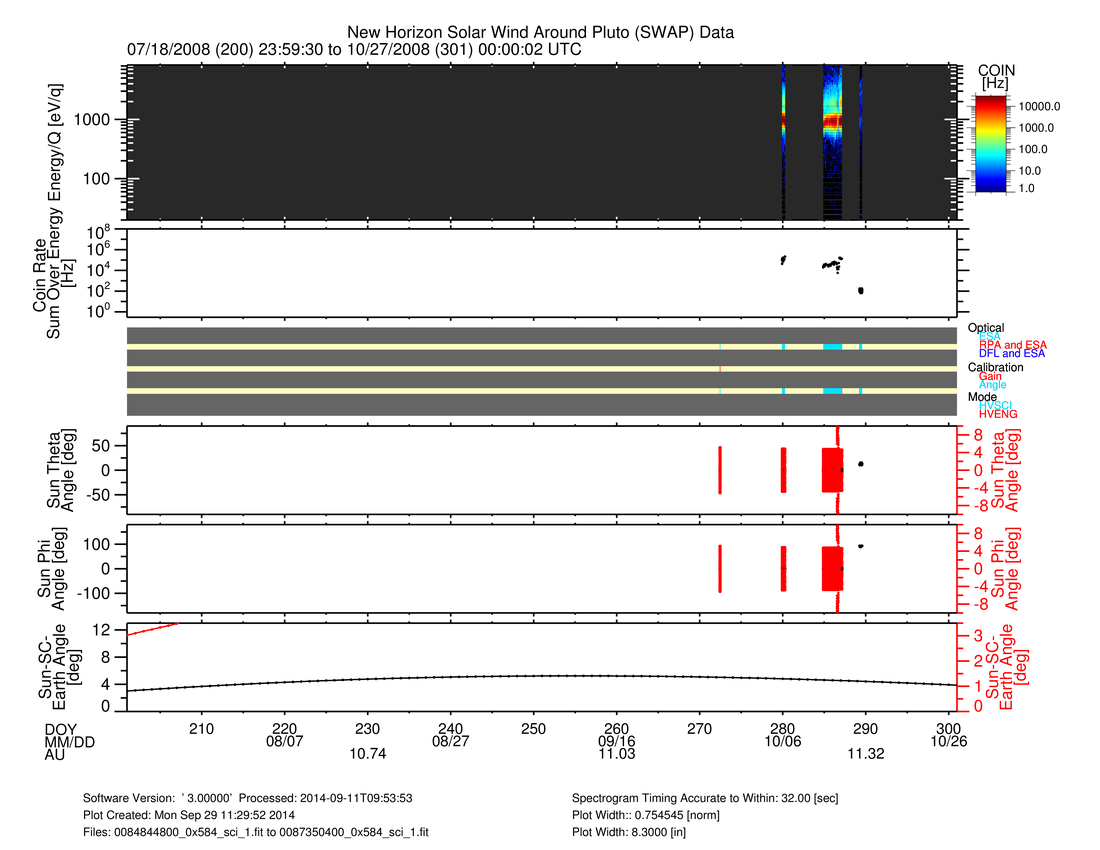Click the 'Mode' legend heading
The width and height of the screenshot is (1100, 850).
981,396
